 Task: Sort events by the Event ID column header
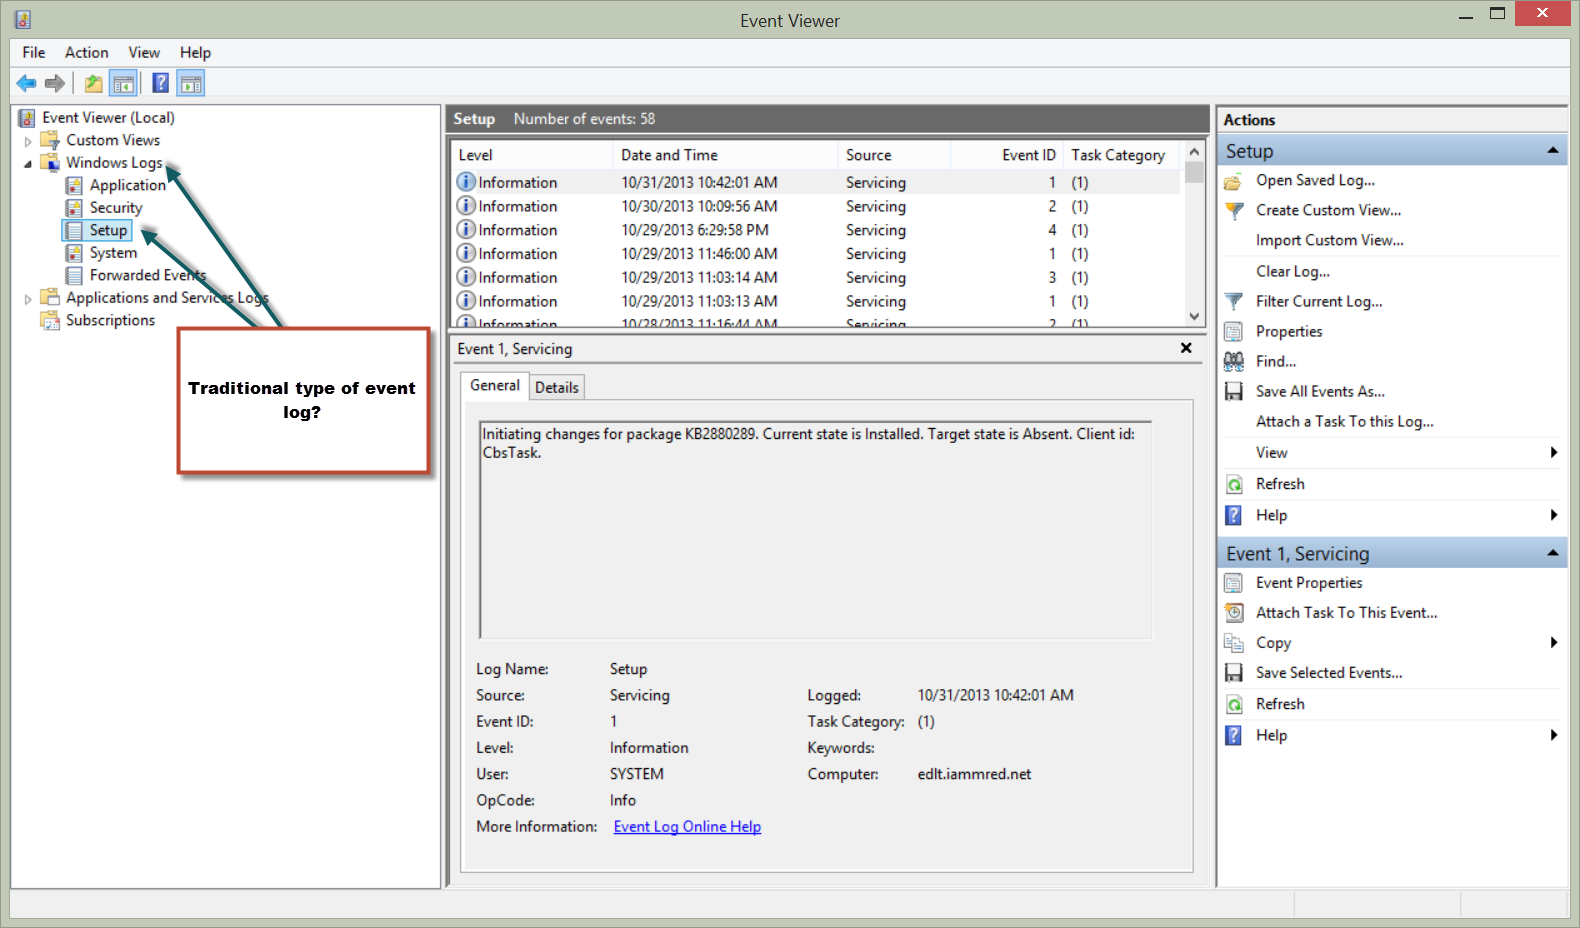pyautogui.click(x=1007, y=155)
